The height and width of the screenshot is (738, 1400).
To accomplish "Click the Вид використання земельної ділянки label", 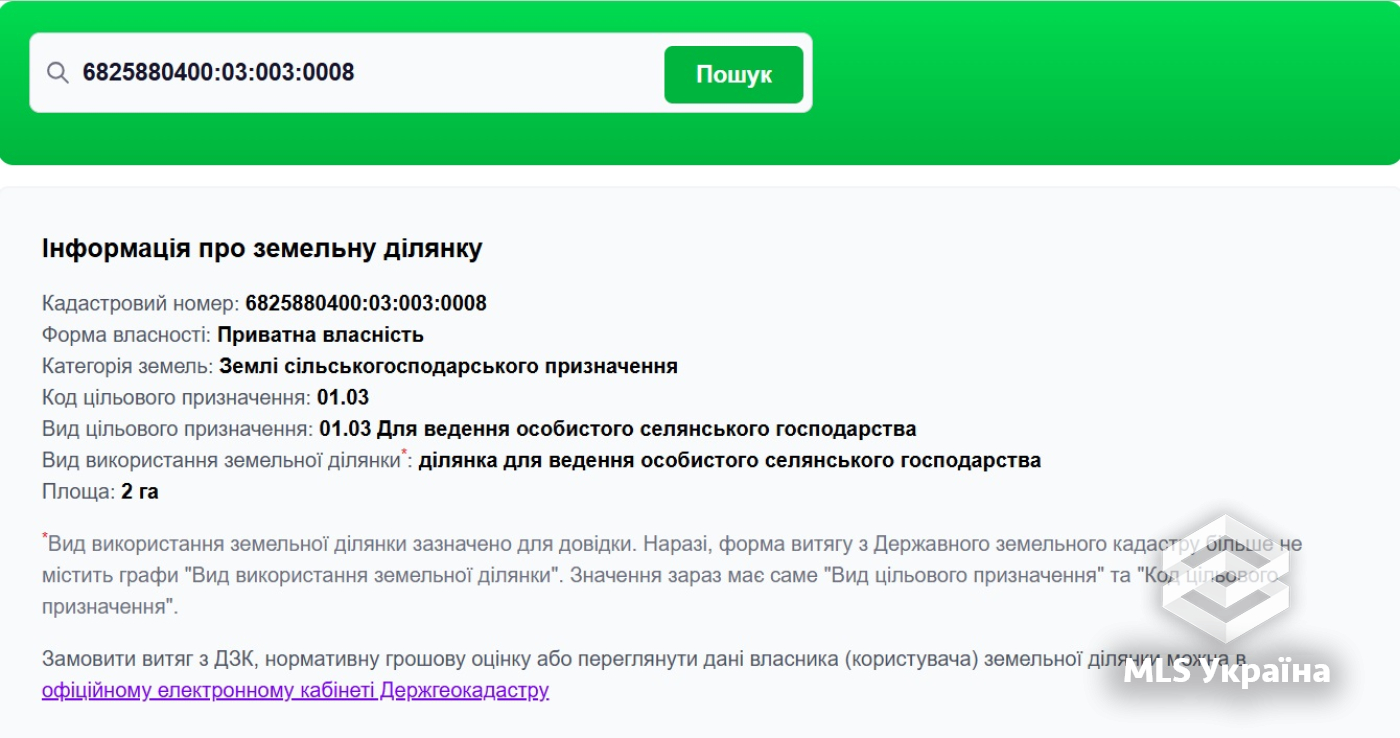I will [226, 460].
